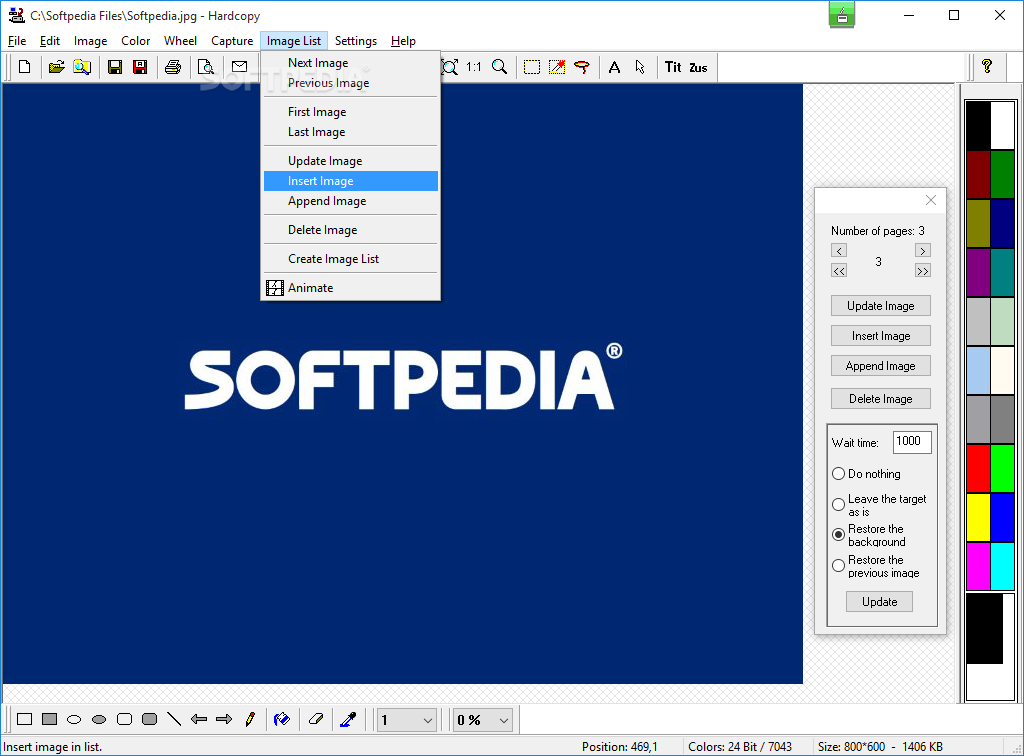
Task: Click the Delete Image panel button
Action: click(880, 399)
